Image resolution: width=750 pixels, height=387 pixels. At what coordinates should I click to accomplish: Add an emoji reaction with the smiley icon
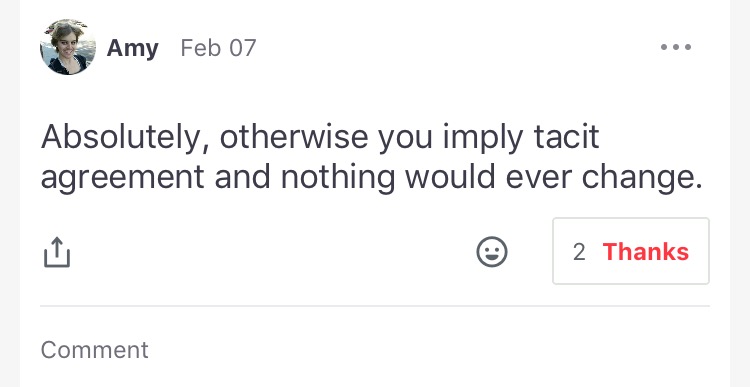coord(492,252)
